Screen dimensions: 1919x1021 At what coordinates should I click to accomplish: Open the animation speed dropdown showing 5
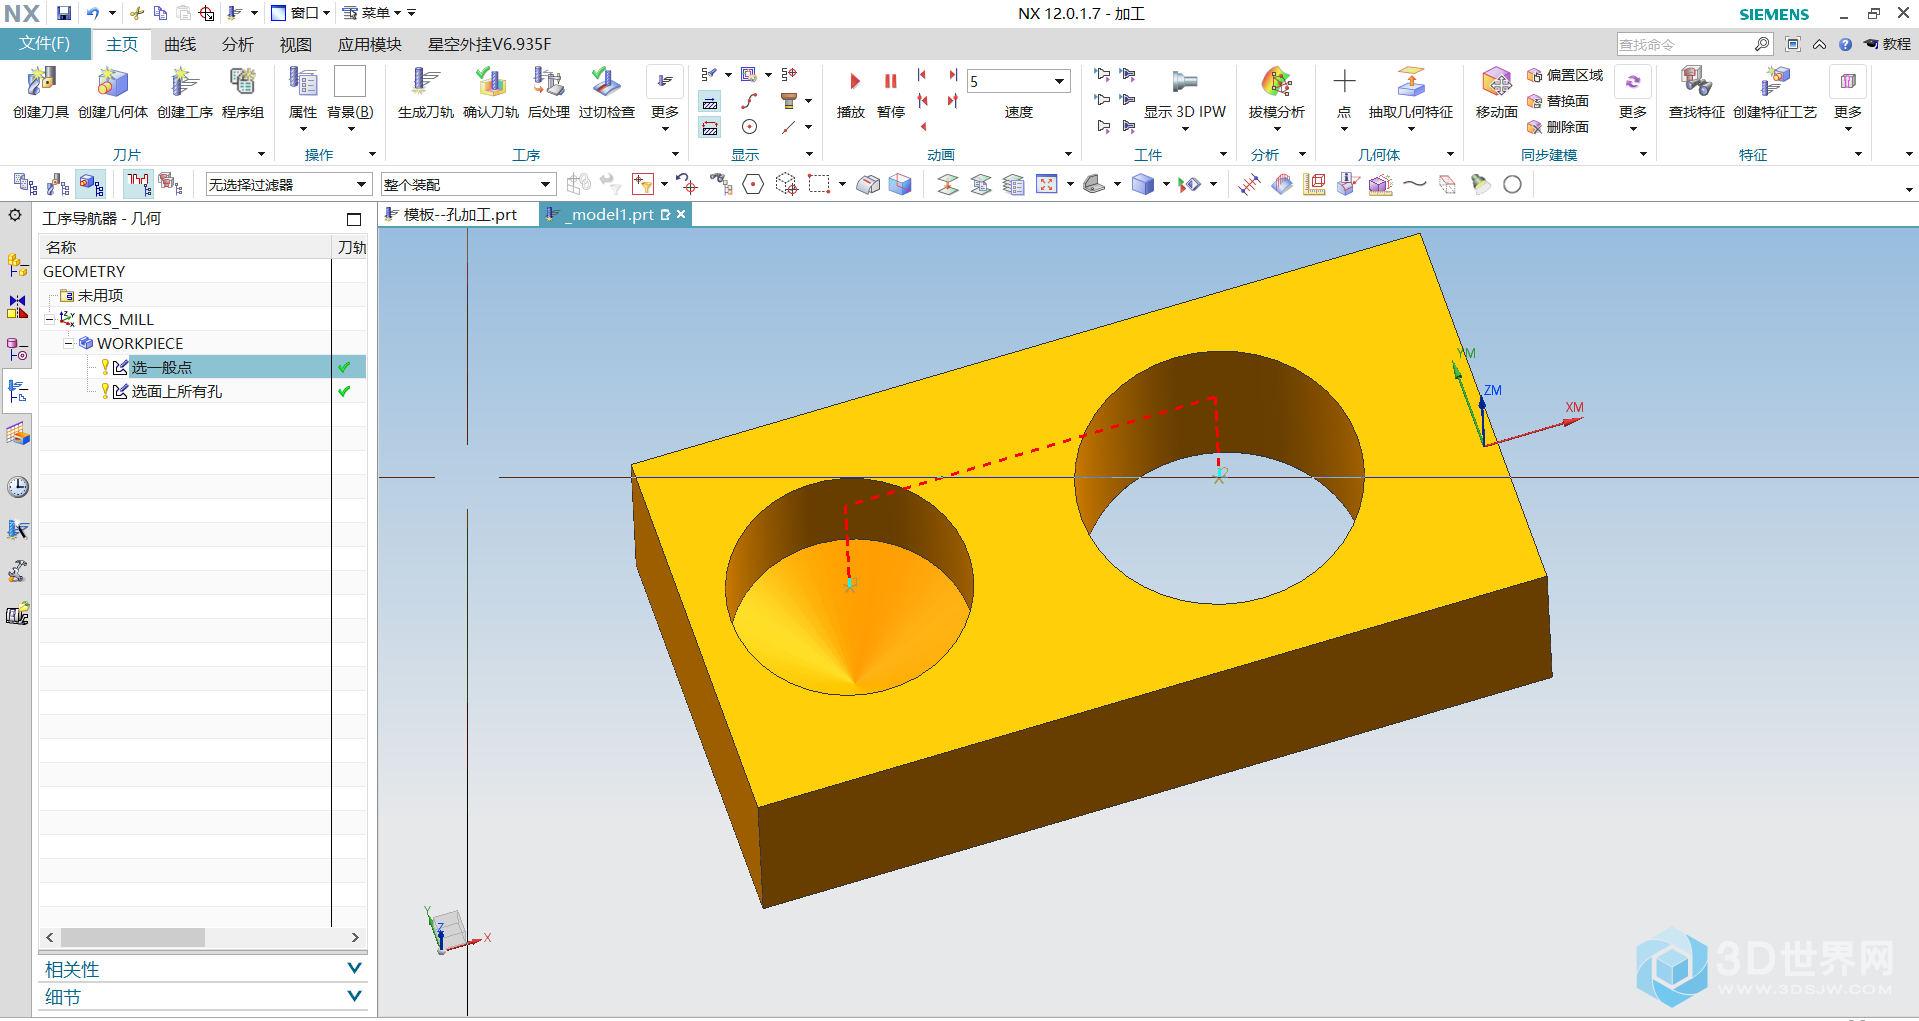coord(1059,81)
